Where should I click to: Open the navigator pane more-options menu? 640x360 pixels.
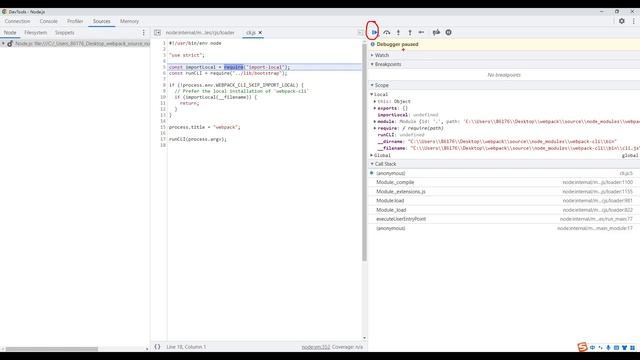(x=143, y=32)
